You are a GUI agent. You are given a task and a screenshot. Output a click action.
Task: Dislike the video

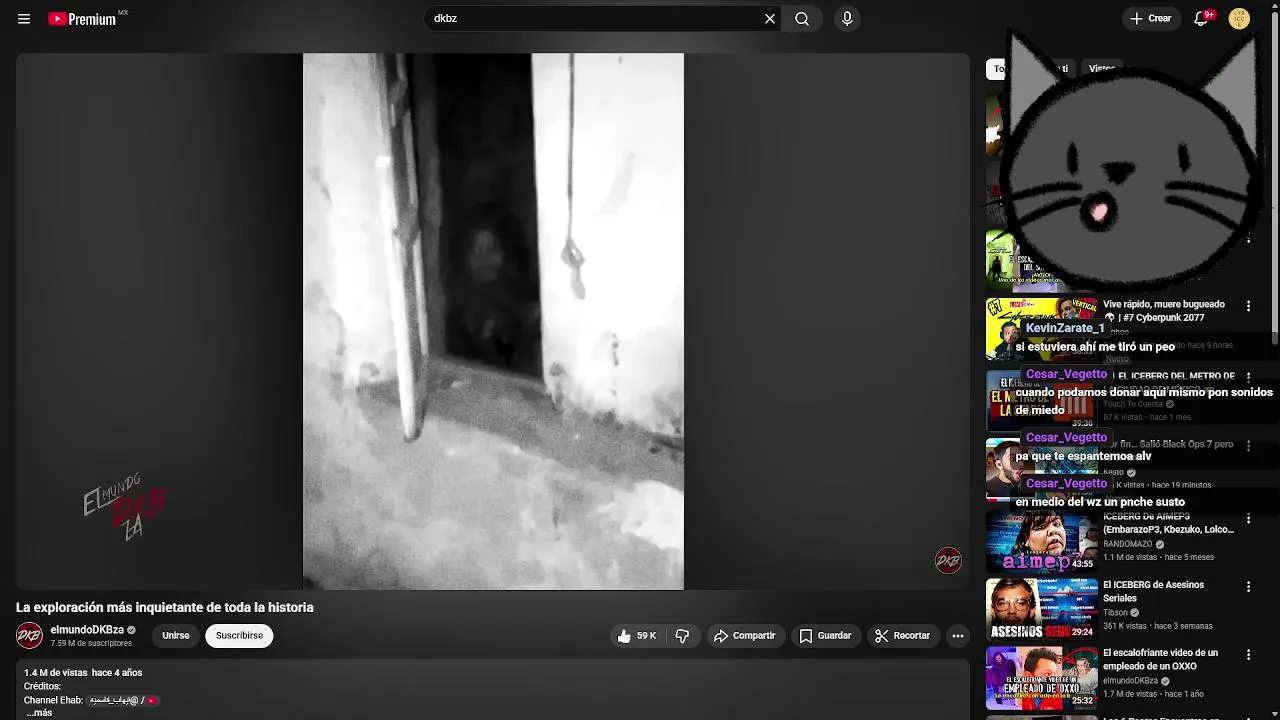(682, 636)
